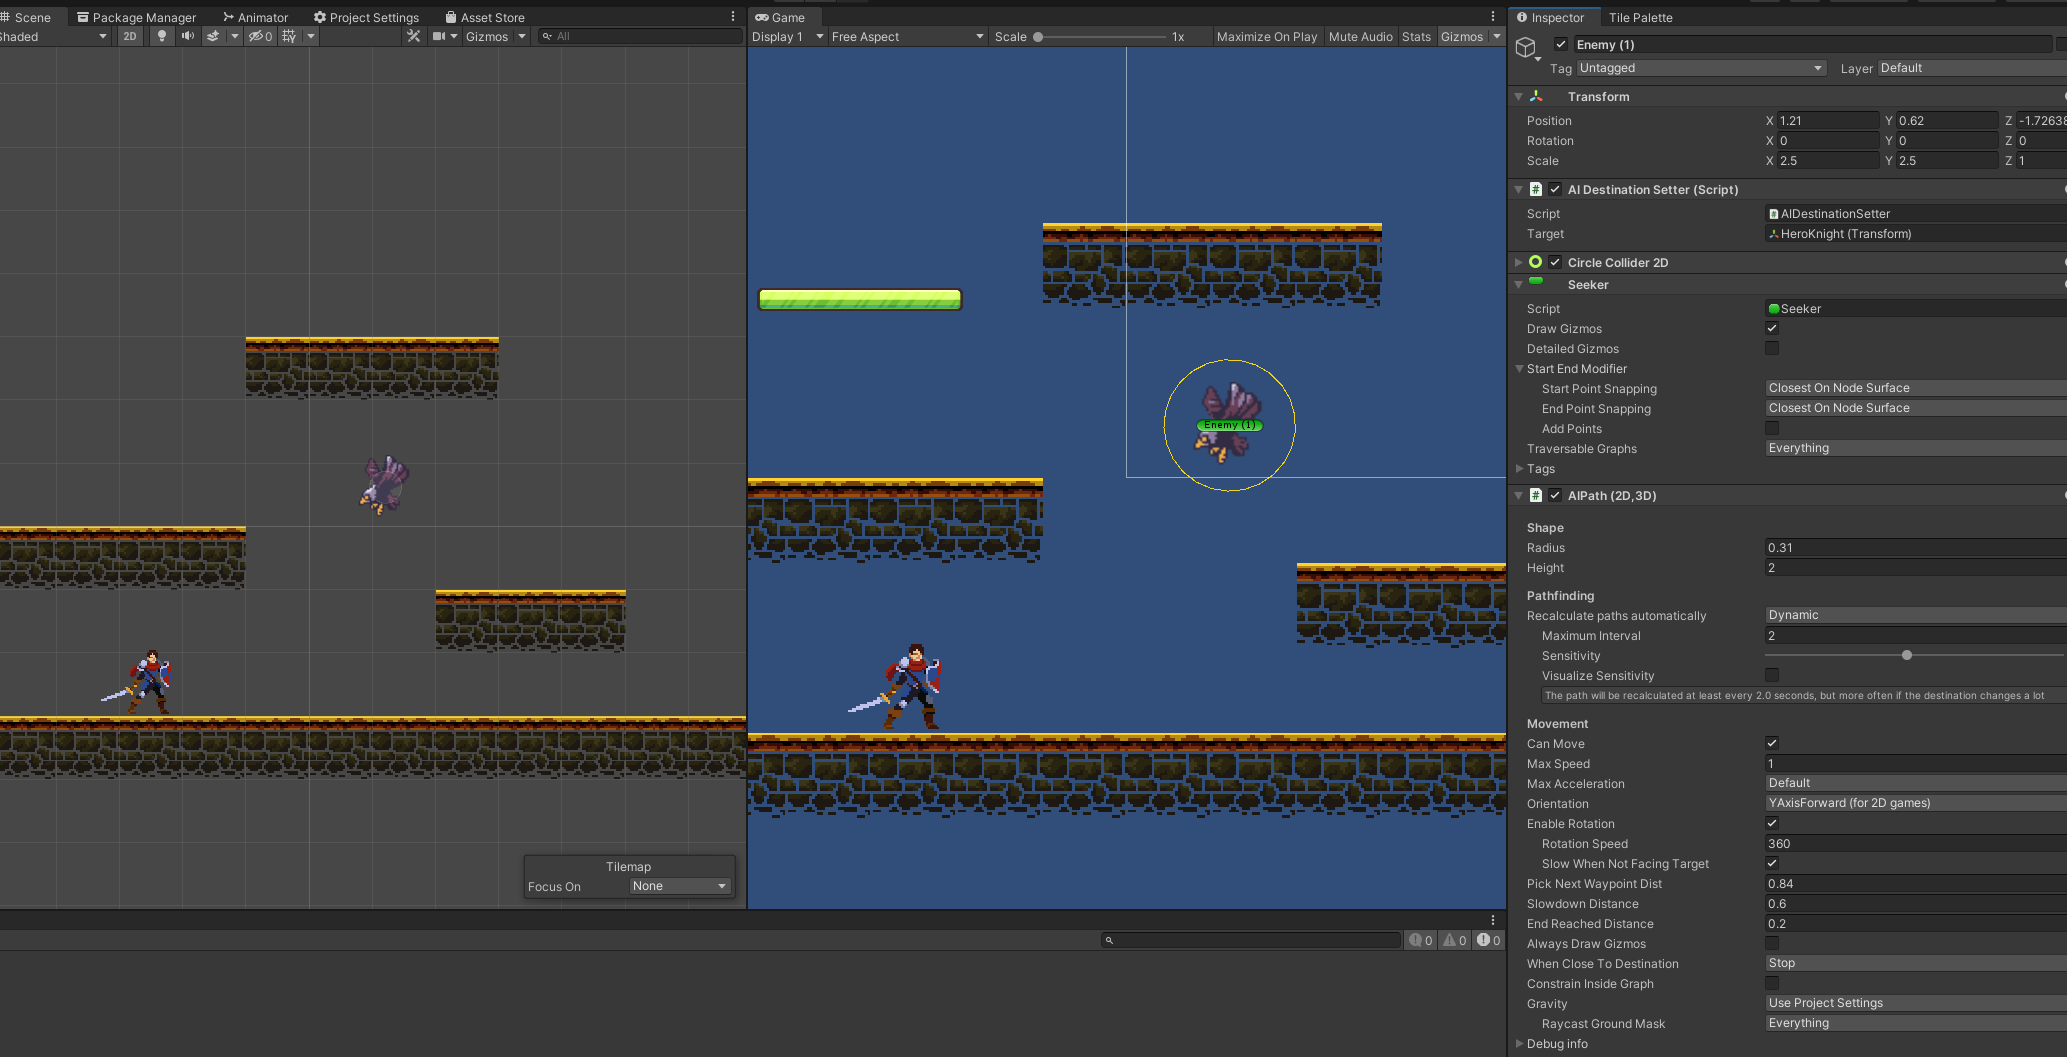Open Game panel three-dot options menu

pos(1493,17)
